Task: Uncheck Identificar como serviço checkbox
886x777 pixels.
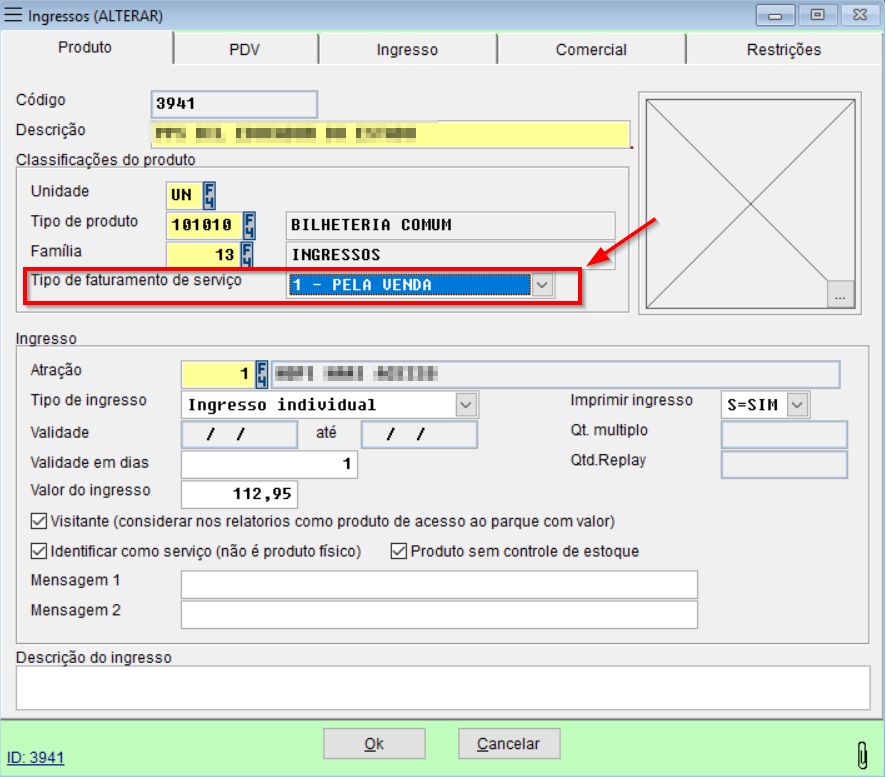Action: click(x=39, y=551)
